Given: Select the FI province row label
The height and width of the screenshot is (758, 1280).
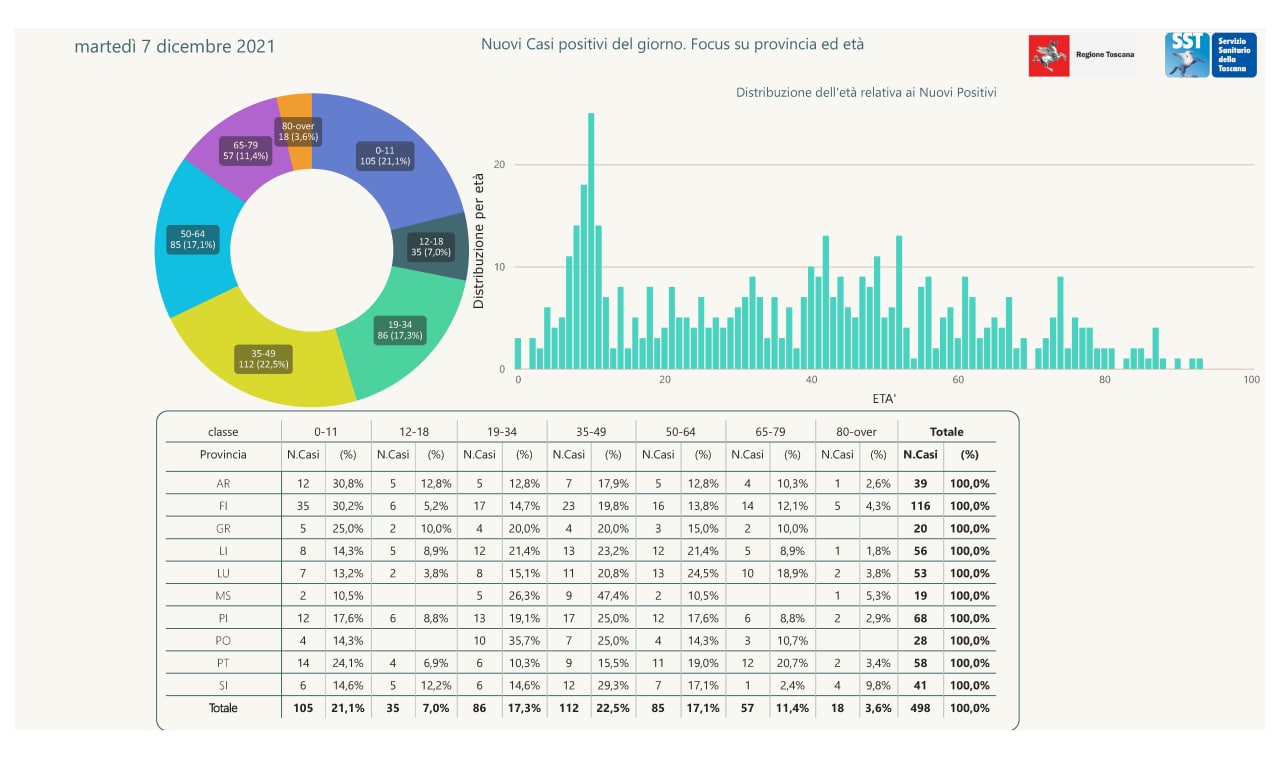Looking at the screenshot, I should 223,506.
